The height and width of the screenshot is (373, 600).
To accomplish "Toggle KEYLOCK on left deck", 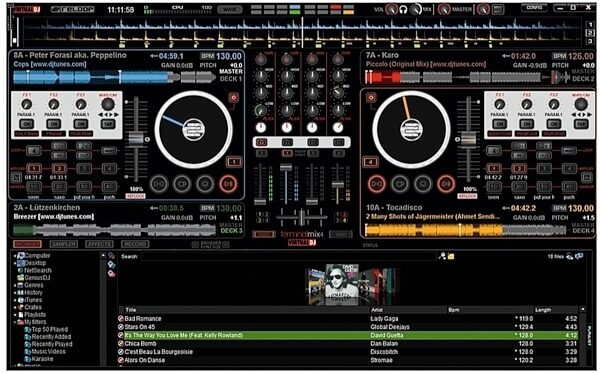I will pyautogui.click(x=135, y=196).
